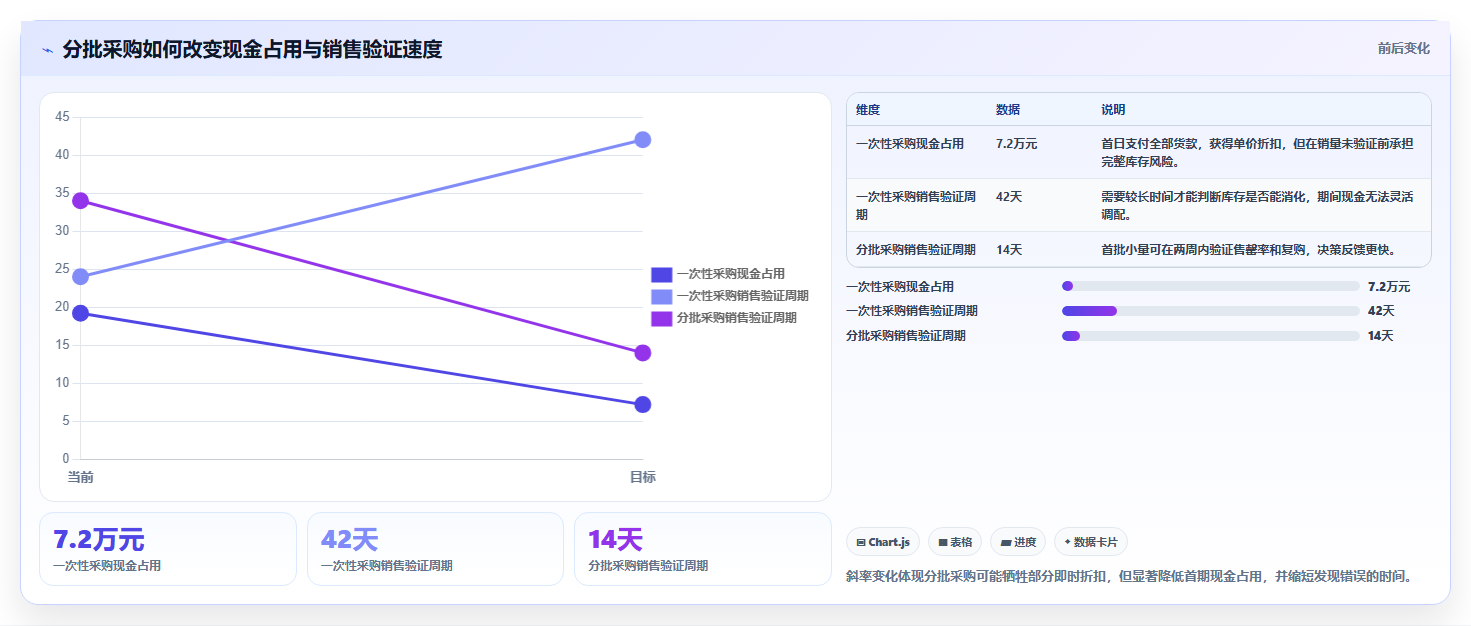Click the 当前 x-axis label
Viewport: 1471px width, 626px height.
(81, 478)
